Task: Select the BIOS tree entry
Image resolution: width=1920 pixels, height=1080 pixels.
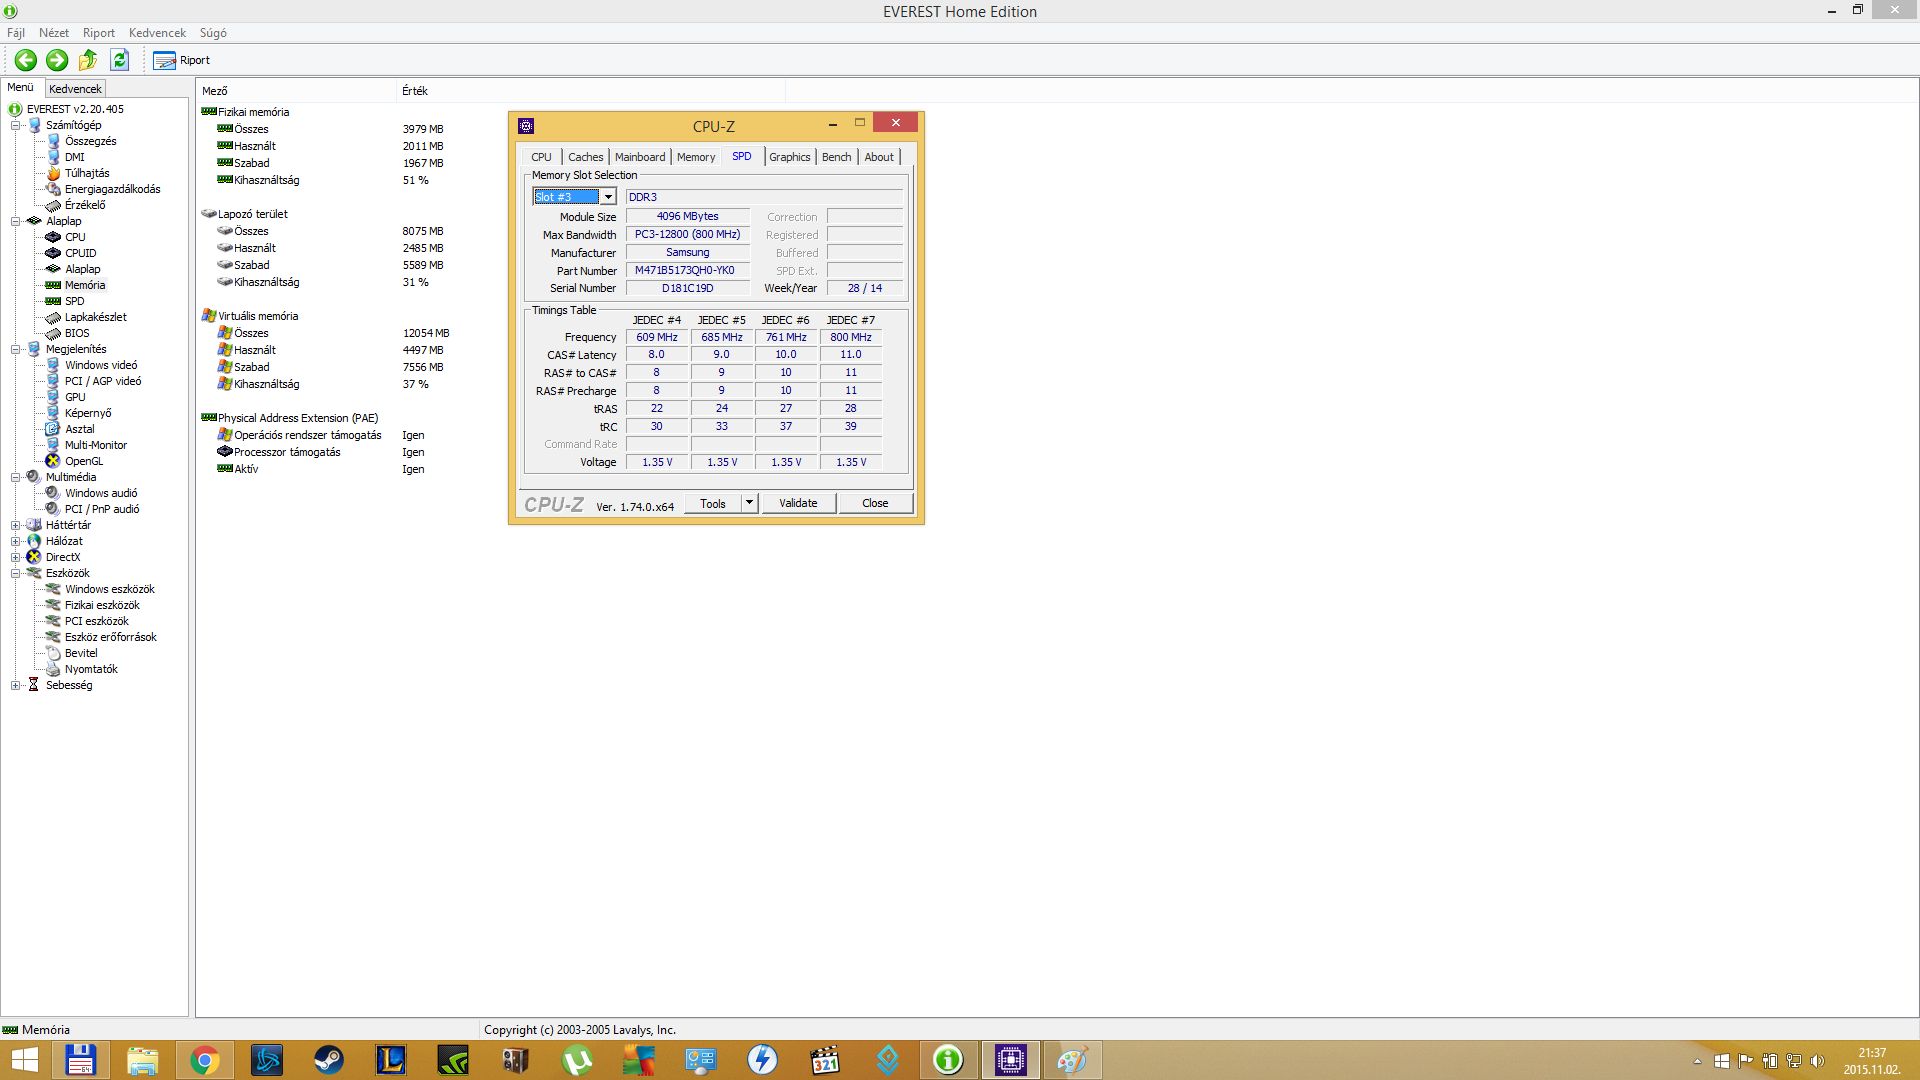Action: point(67,333)
